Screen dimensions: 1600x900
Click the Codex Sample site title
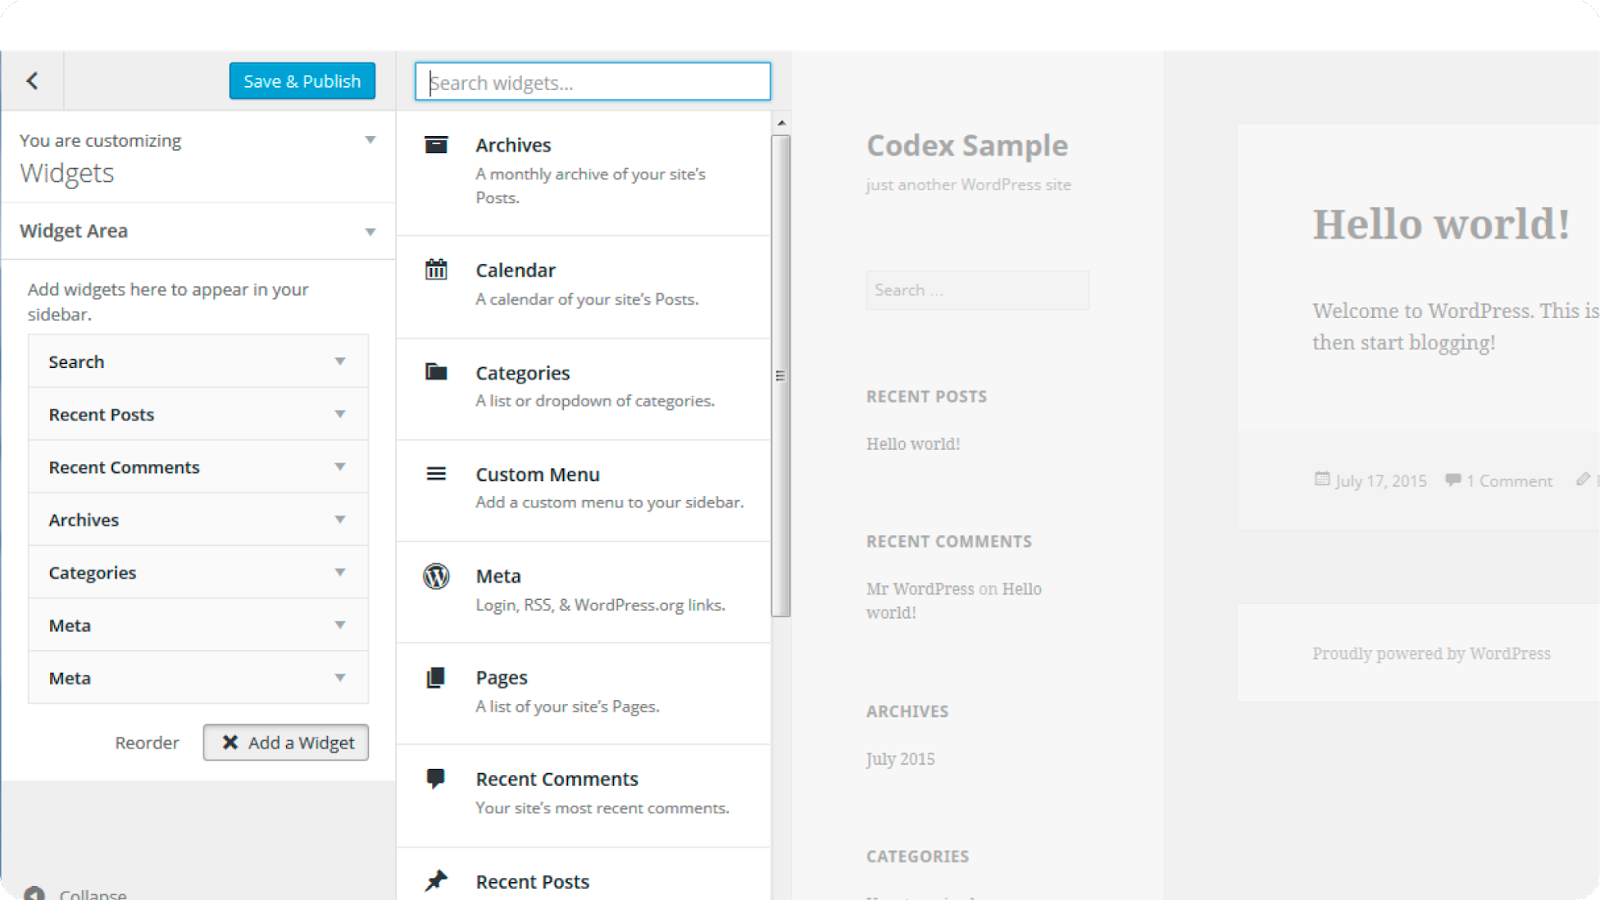(x=967, y=146)
